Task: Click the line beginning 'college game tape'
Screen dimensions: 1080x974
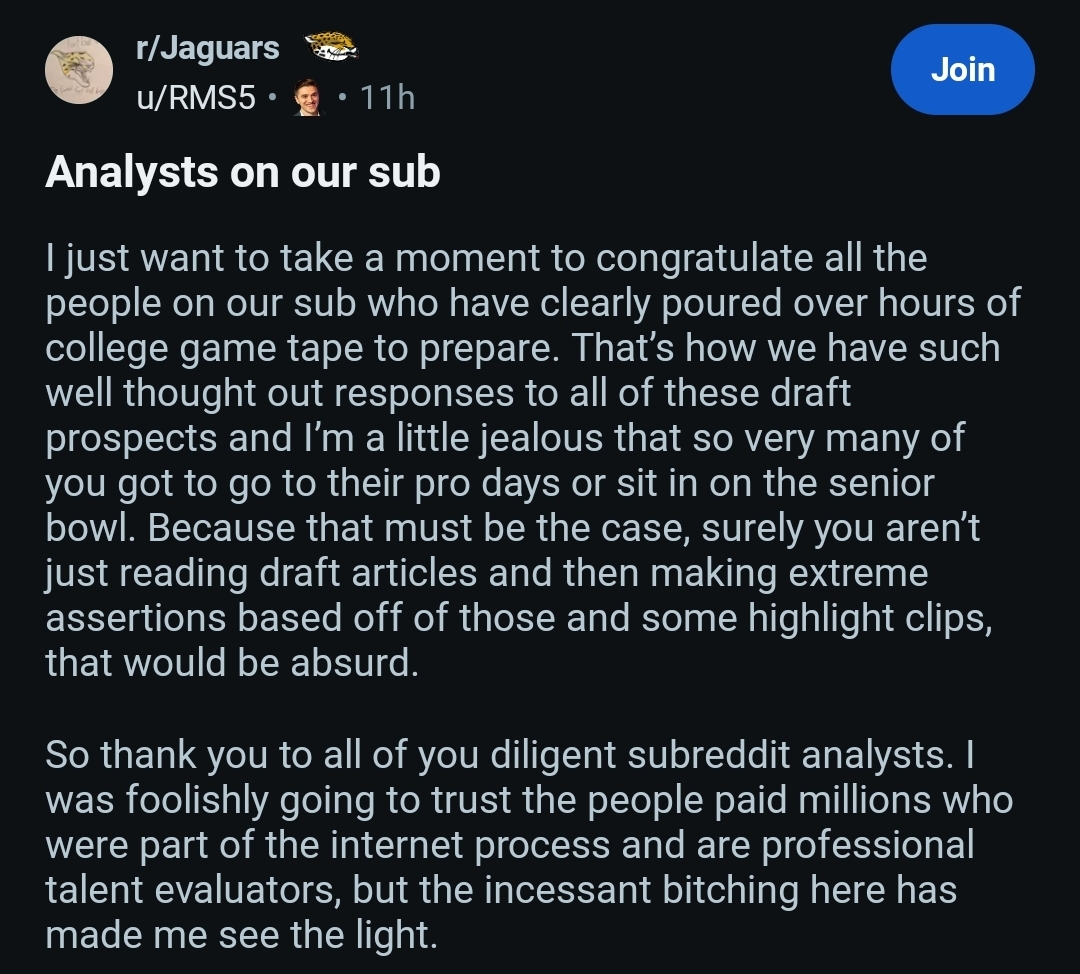Action: (523, 348)
